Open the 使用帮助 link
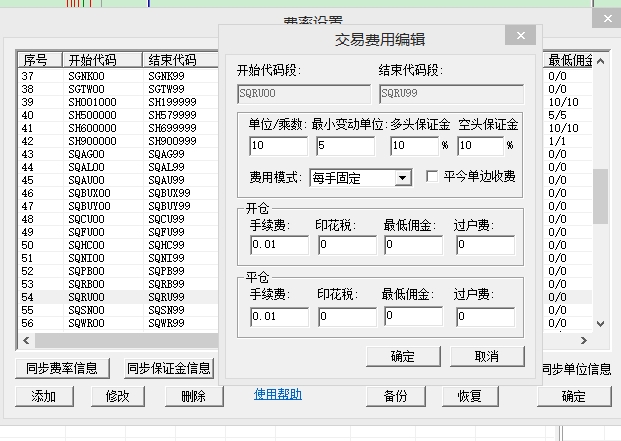The image size is (621, 441). (x=277, y=394)
